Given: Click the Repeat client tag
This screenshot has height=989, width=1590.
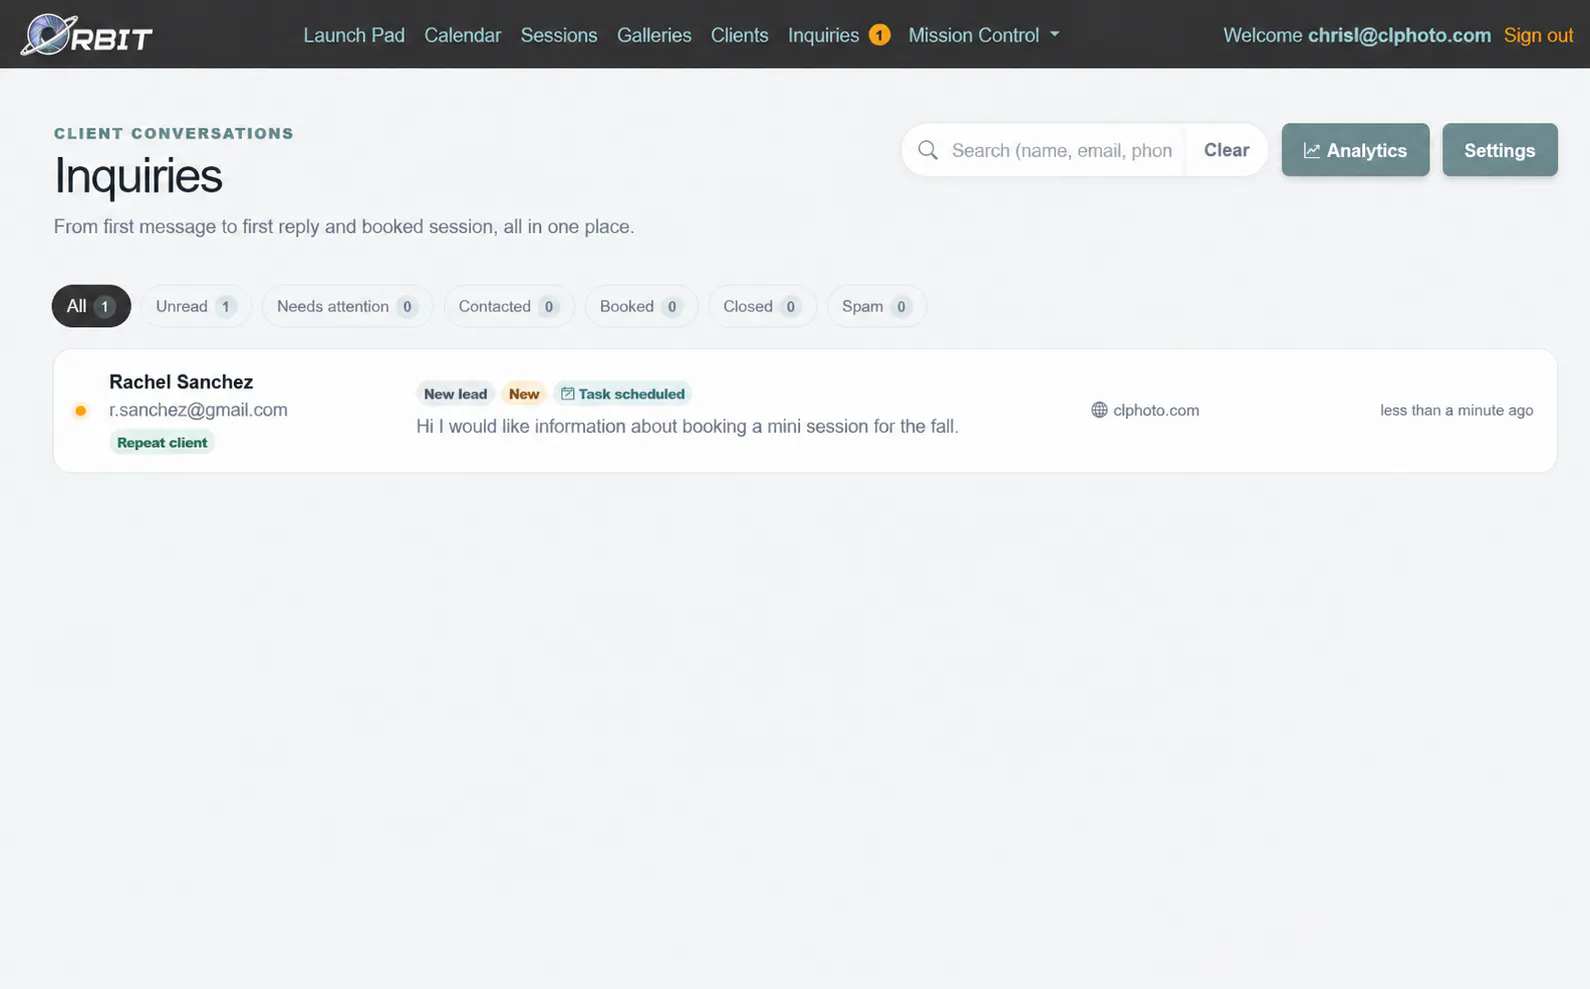Looking at the screenshot, I should 162,442.
